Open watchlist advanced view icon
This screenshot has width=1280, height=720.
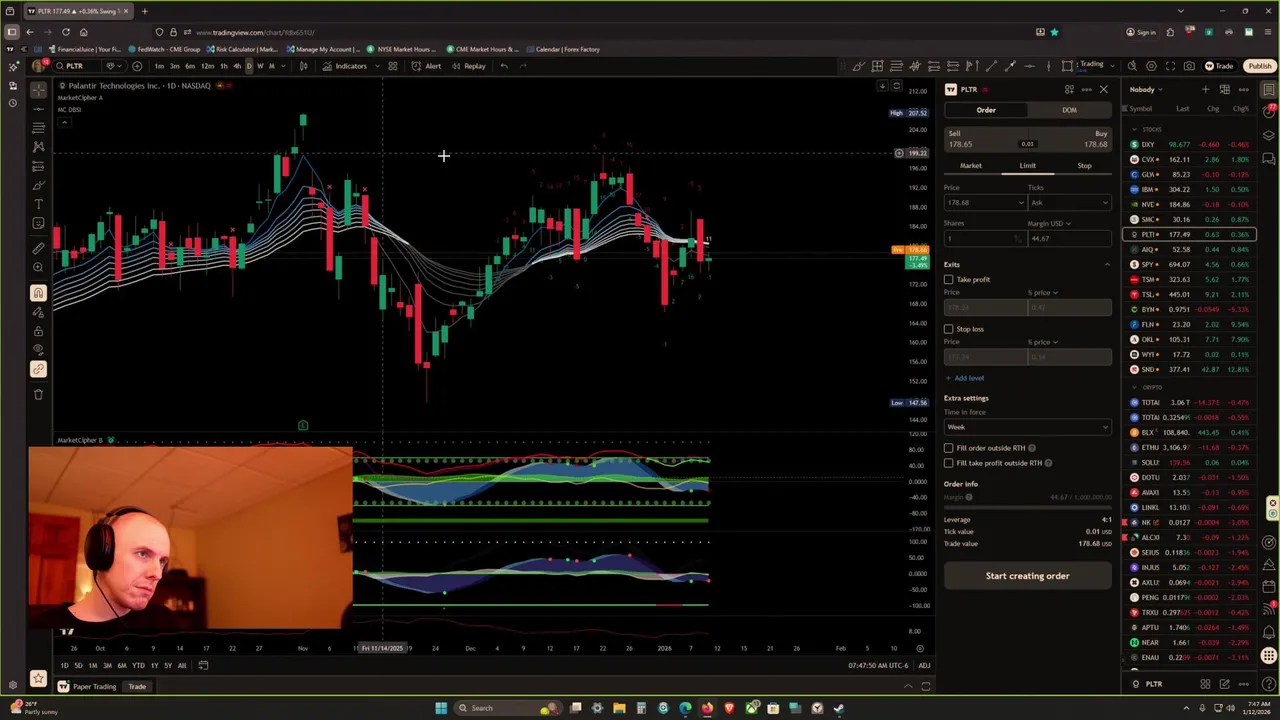click(x=1224, y=90)
